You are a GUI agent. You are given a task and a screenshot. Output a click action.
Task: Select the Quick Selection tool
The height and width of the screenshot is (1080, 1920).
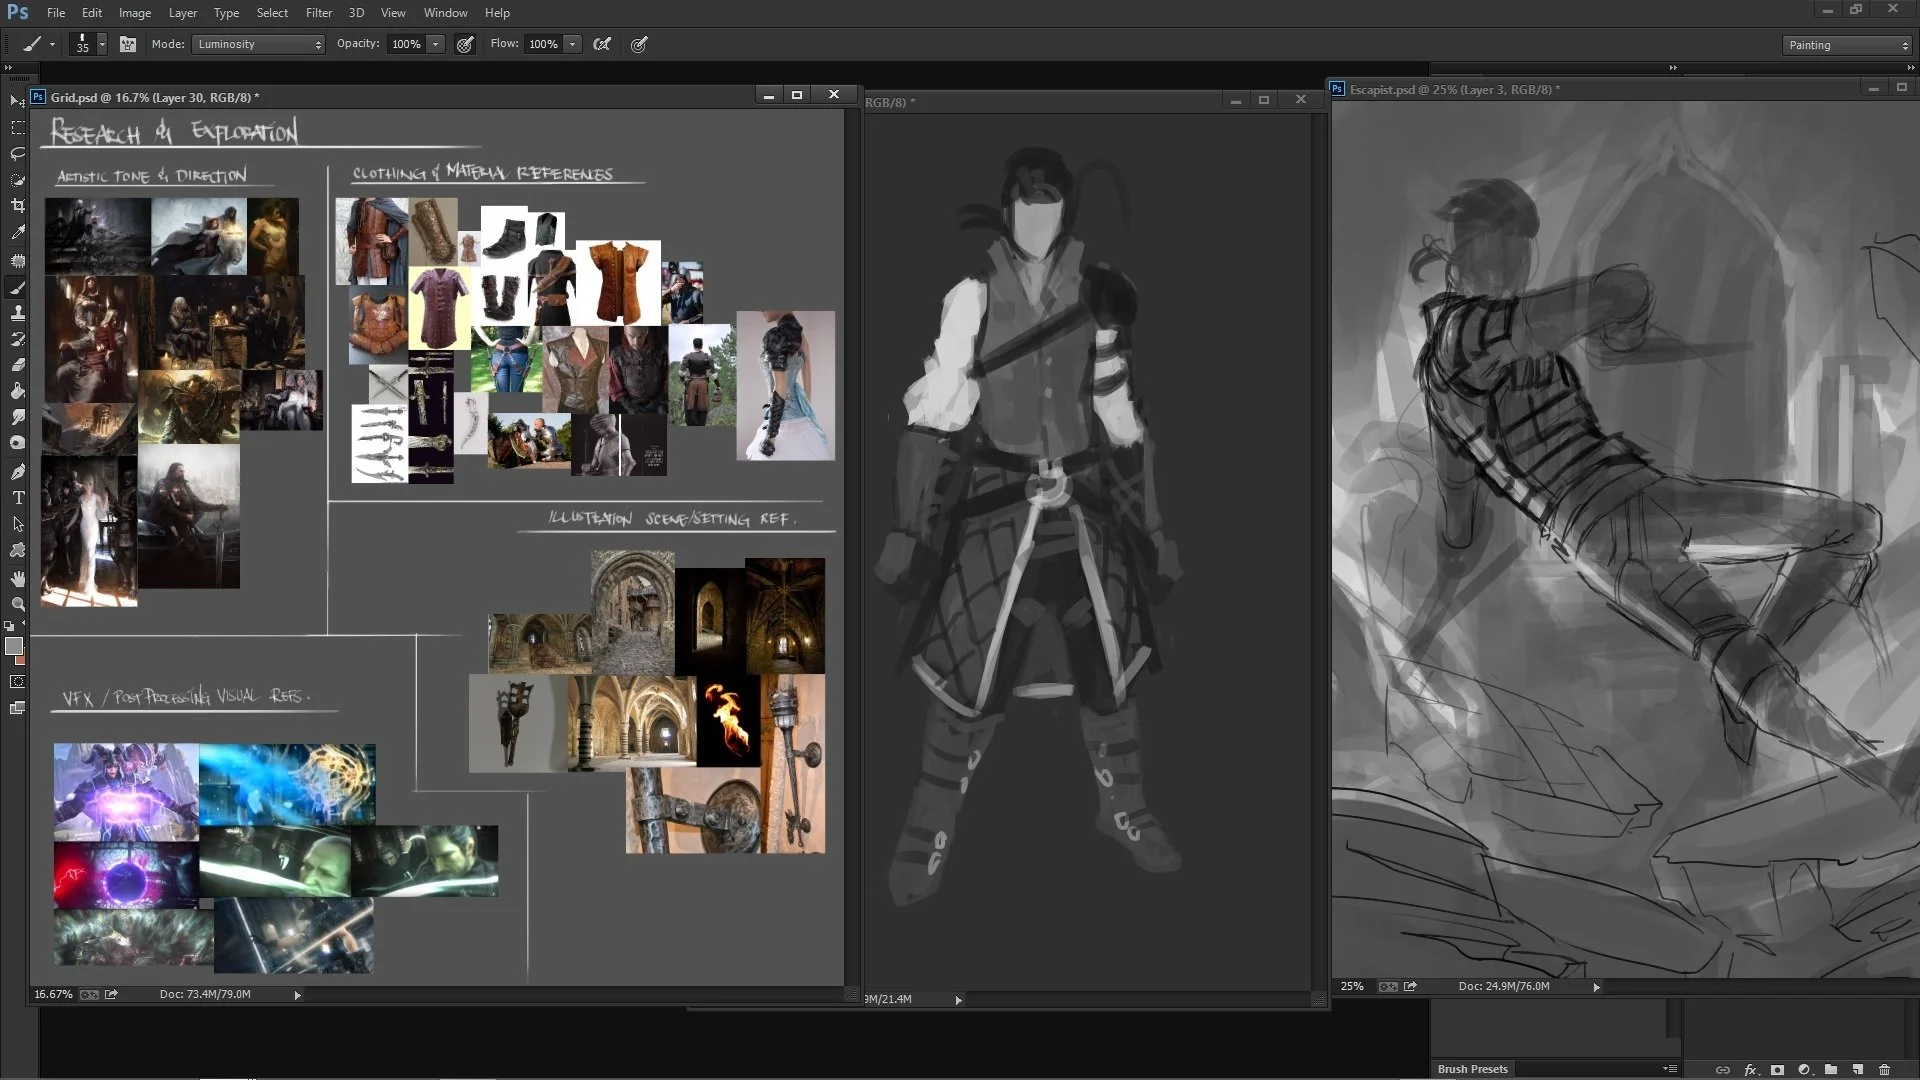click(x=17, y=180)
